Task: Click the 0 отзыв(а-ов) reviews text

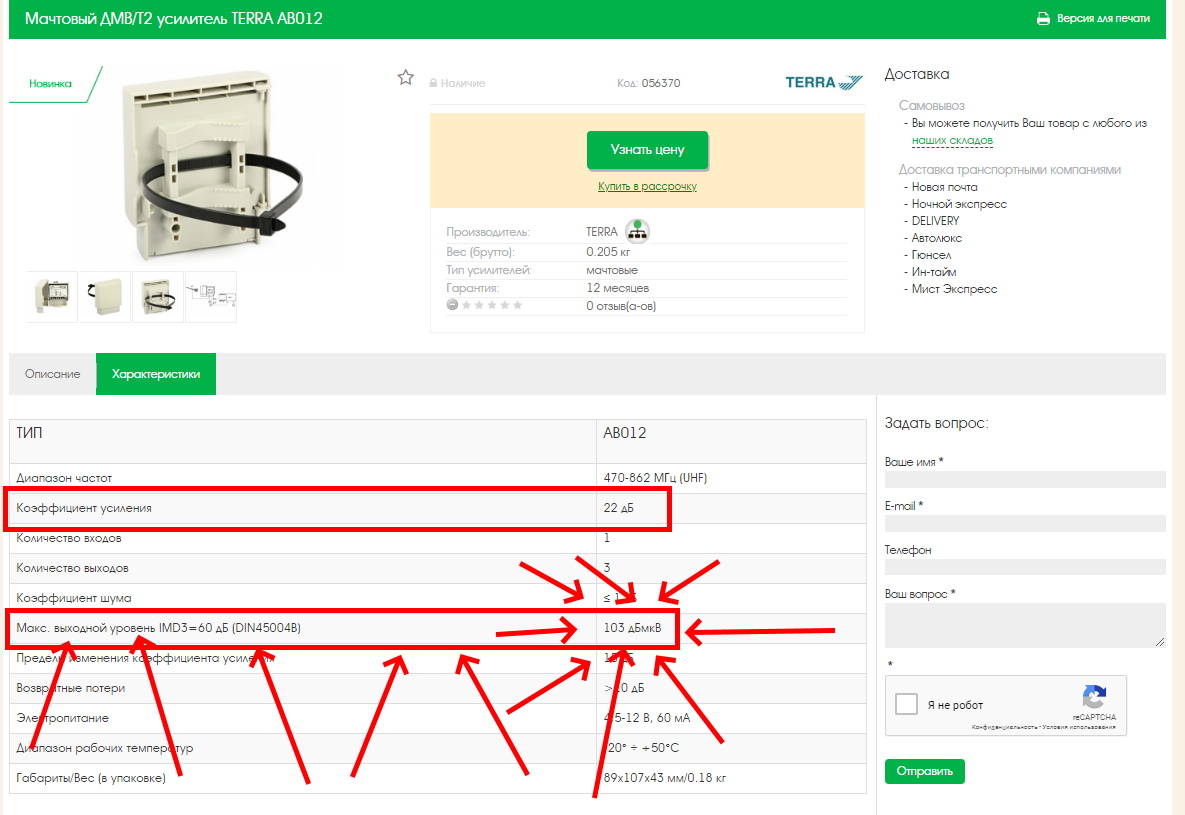Action: (x=621, y=306)
